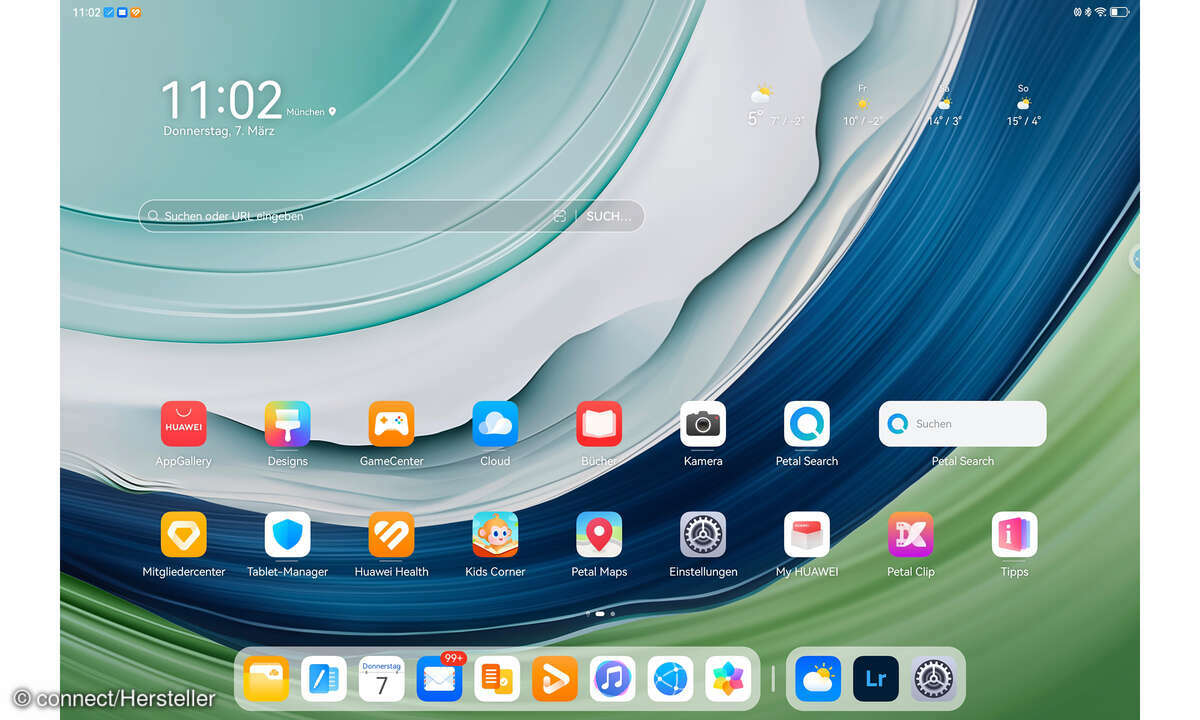Tap the date Donnerstag, 7. März

[219, 131]
